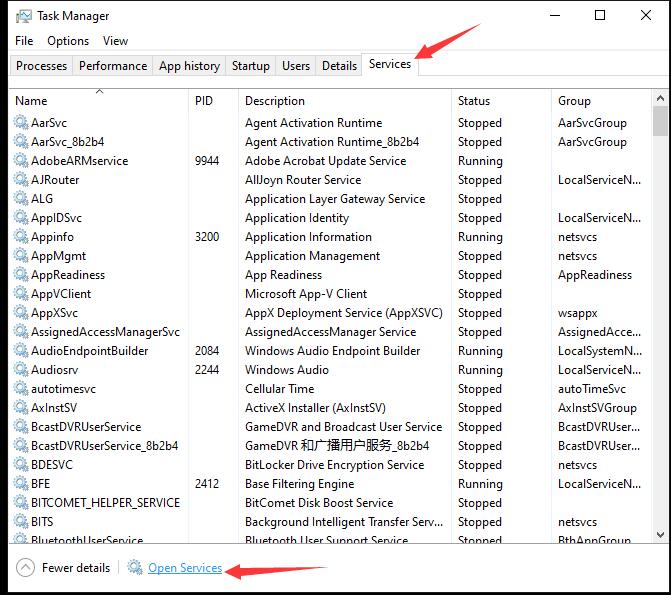Click the gear icon beside AarSvc_8b2b4
Viewport: 671px width, 595px height.
click(21, 141)
